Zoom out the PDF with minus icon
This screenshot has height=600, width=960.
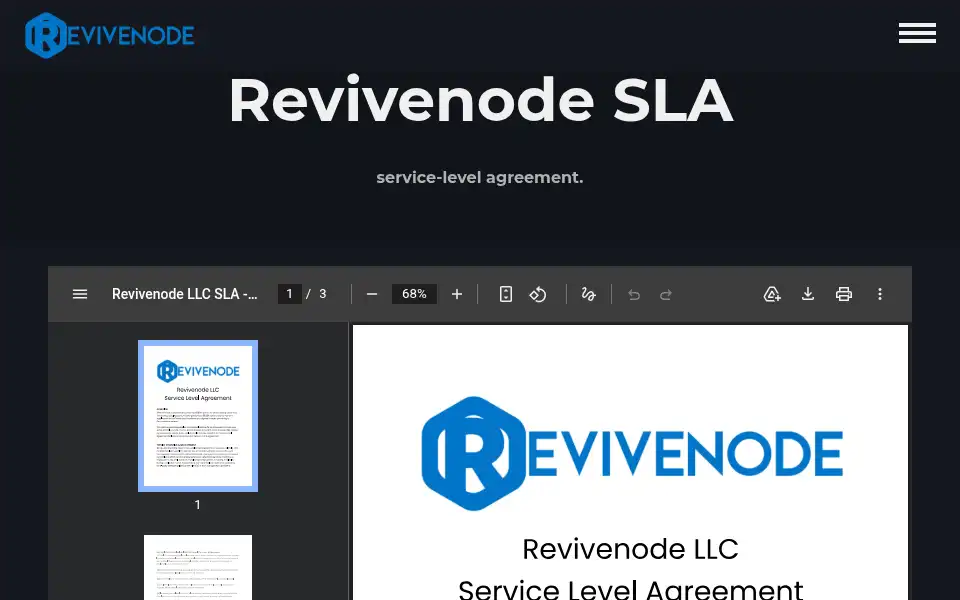(372, 294)
